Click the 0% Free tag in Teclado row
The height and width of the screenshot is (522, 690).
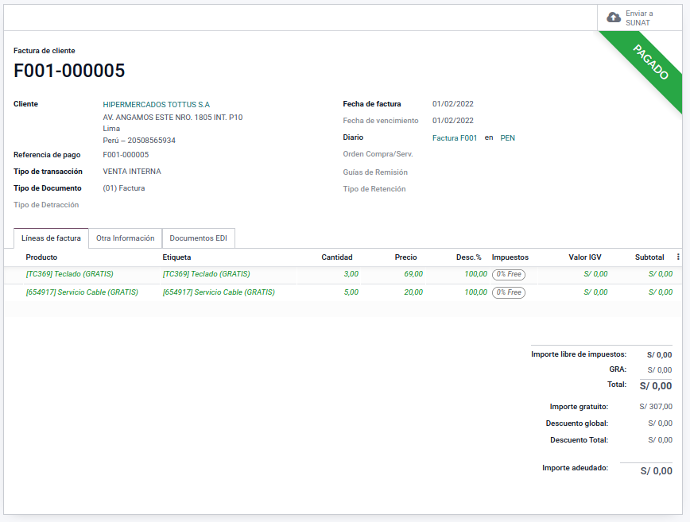(508, 274)
